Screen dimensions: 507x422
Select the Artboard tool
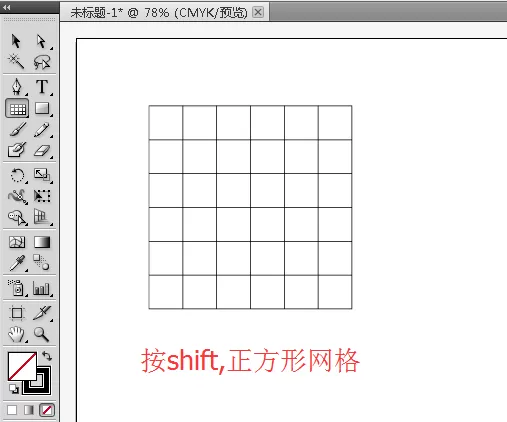[x=17, y=313]
